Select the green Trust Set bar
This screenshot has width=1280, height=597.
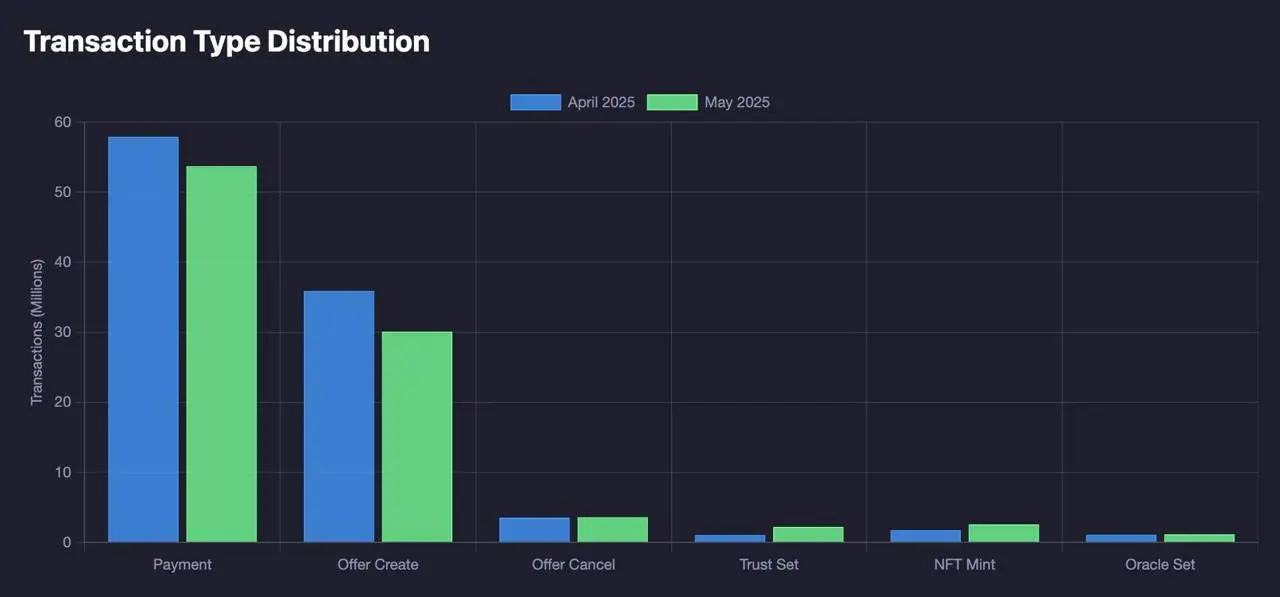click(808, 534)
